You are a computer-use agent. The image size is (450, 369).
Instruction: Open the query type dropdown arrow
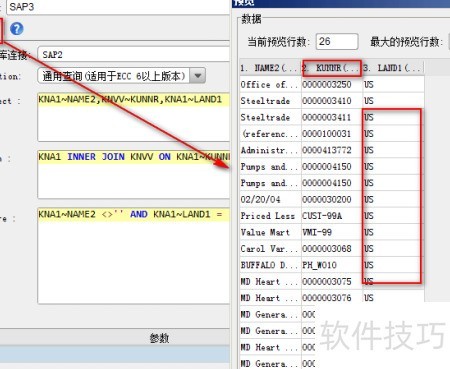(198, 76)
